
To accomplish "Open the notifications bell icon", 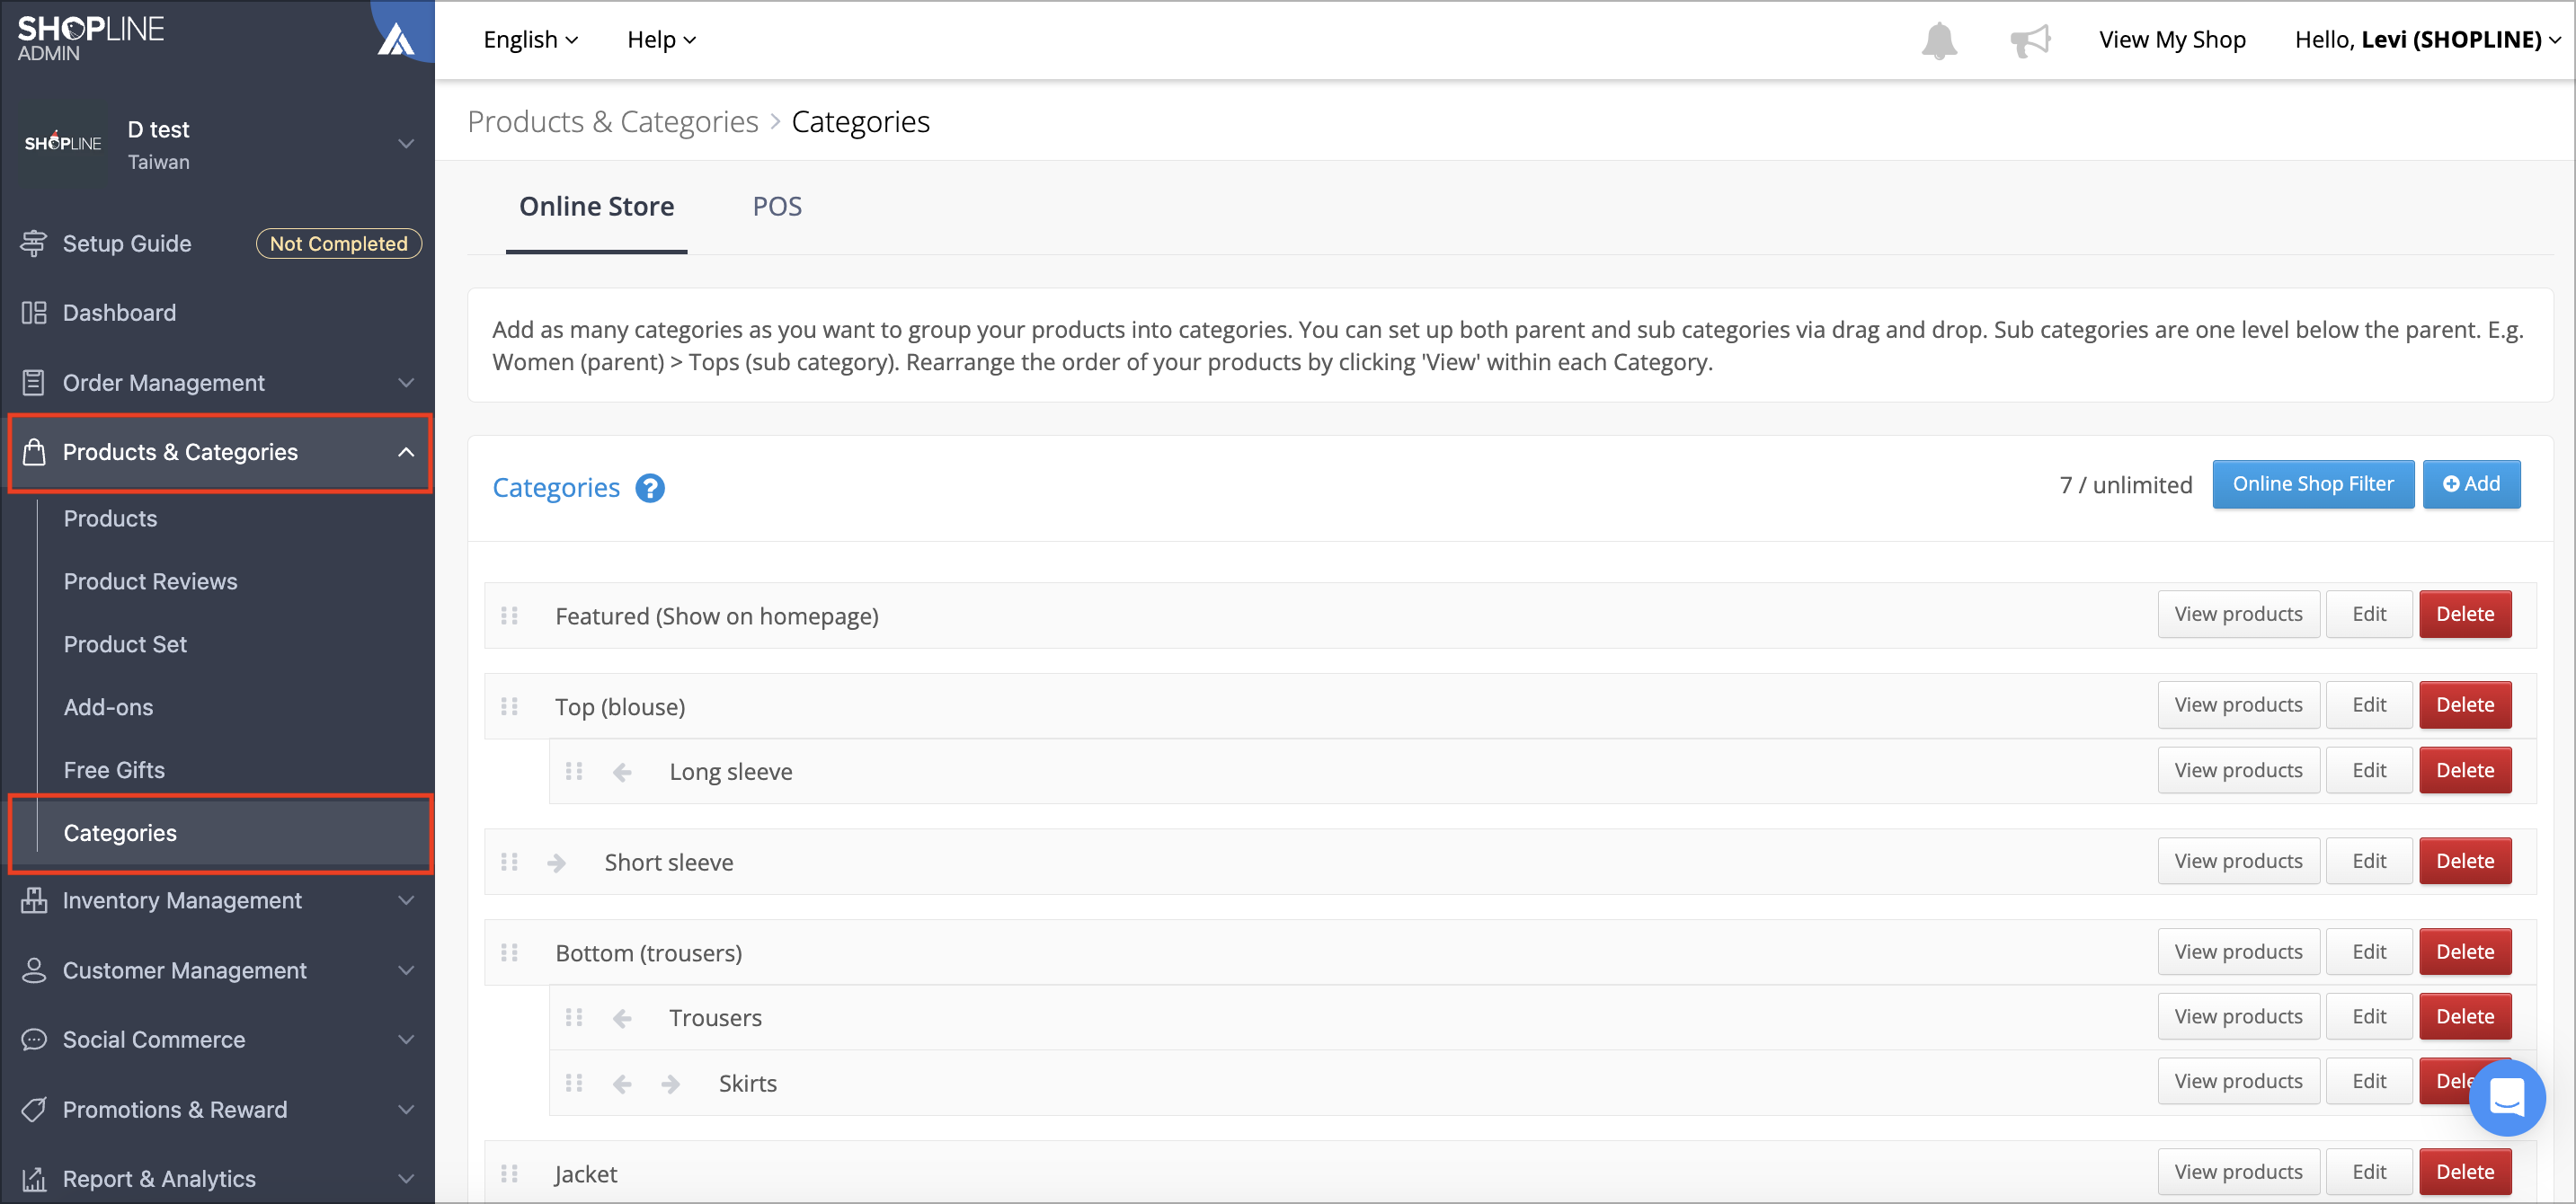I will [1939, 40].
